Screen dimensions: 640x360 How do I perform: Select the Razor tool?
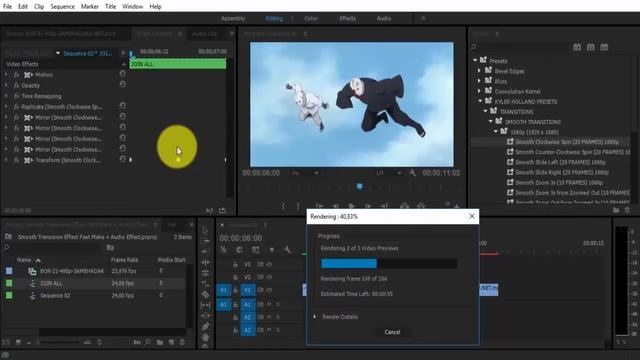[205, 294]
